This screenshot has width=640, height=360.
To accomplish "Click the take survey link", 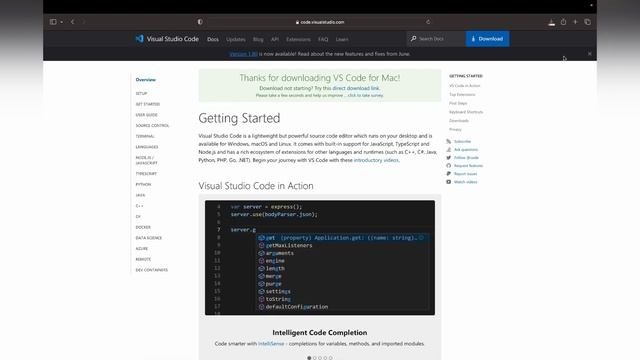I will point(365,96).
